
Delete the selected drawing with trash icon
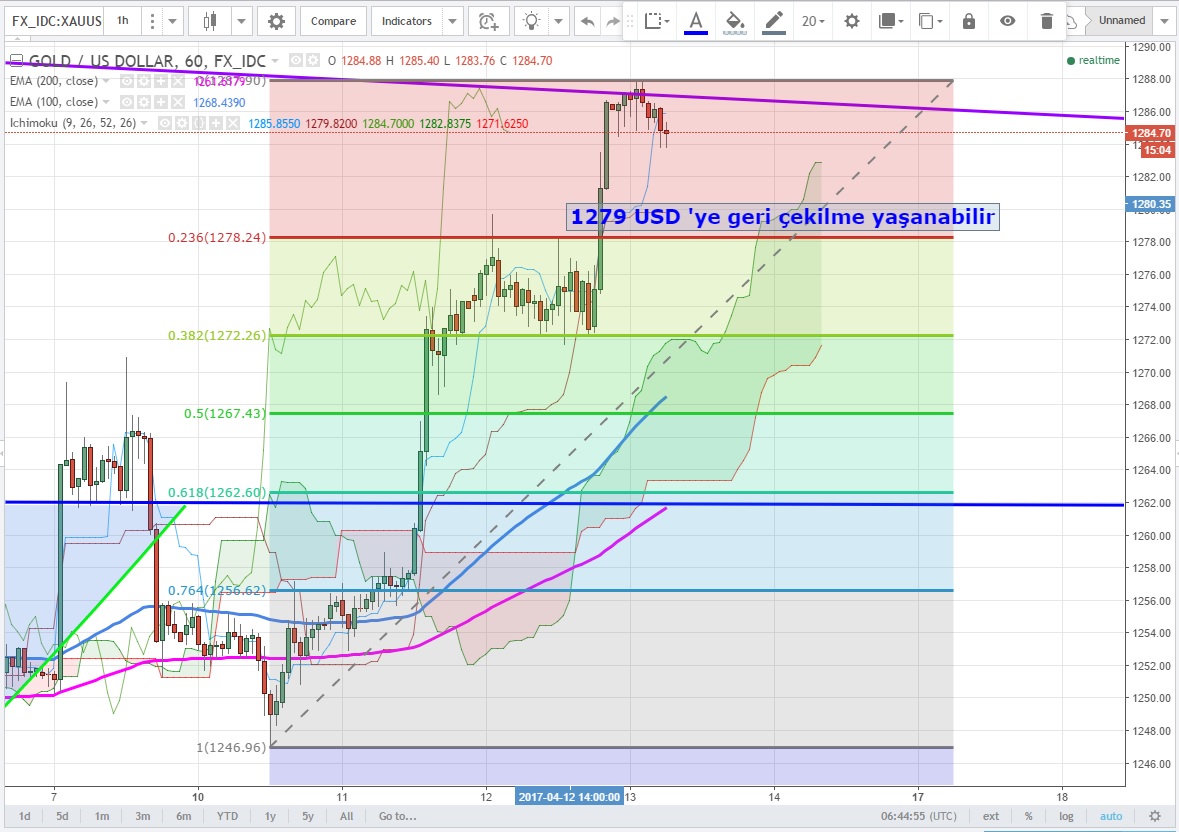1046,21
